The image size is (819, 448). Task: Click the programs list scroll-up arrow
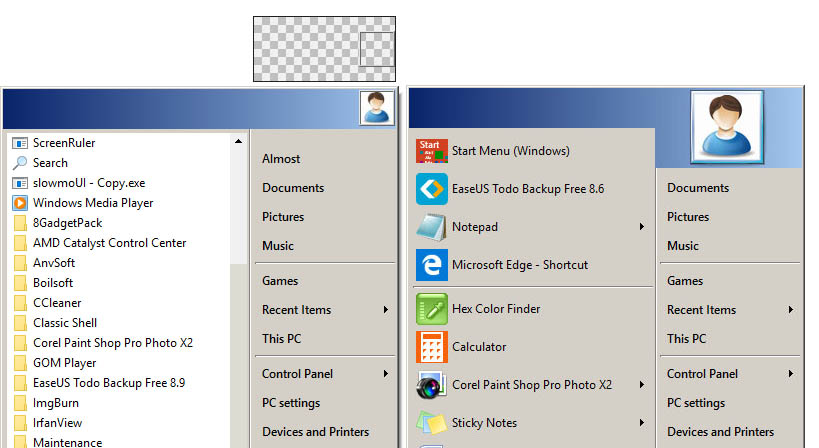coord(239,142)
